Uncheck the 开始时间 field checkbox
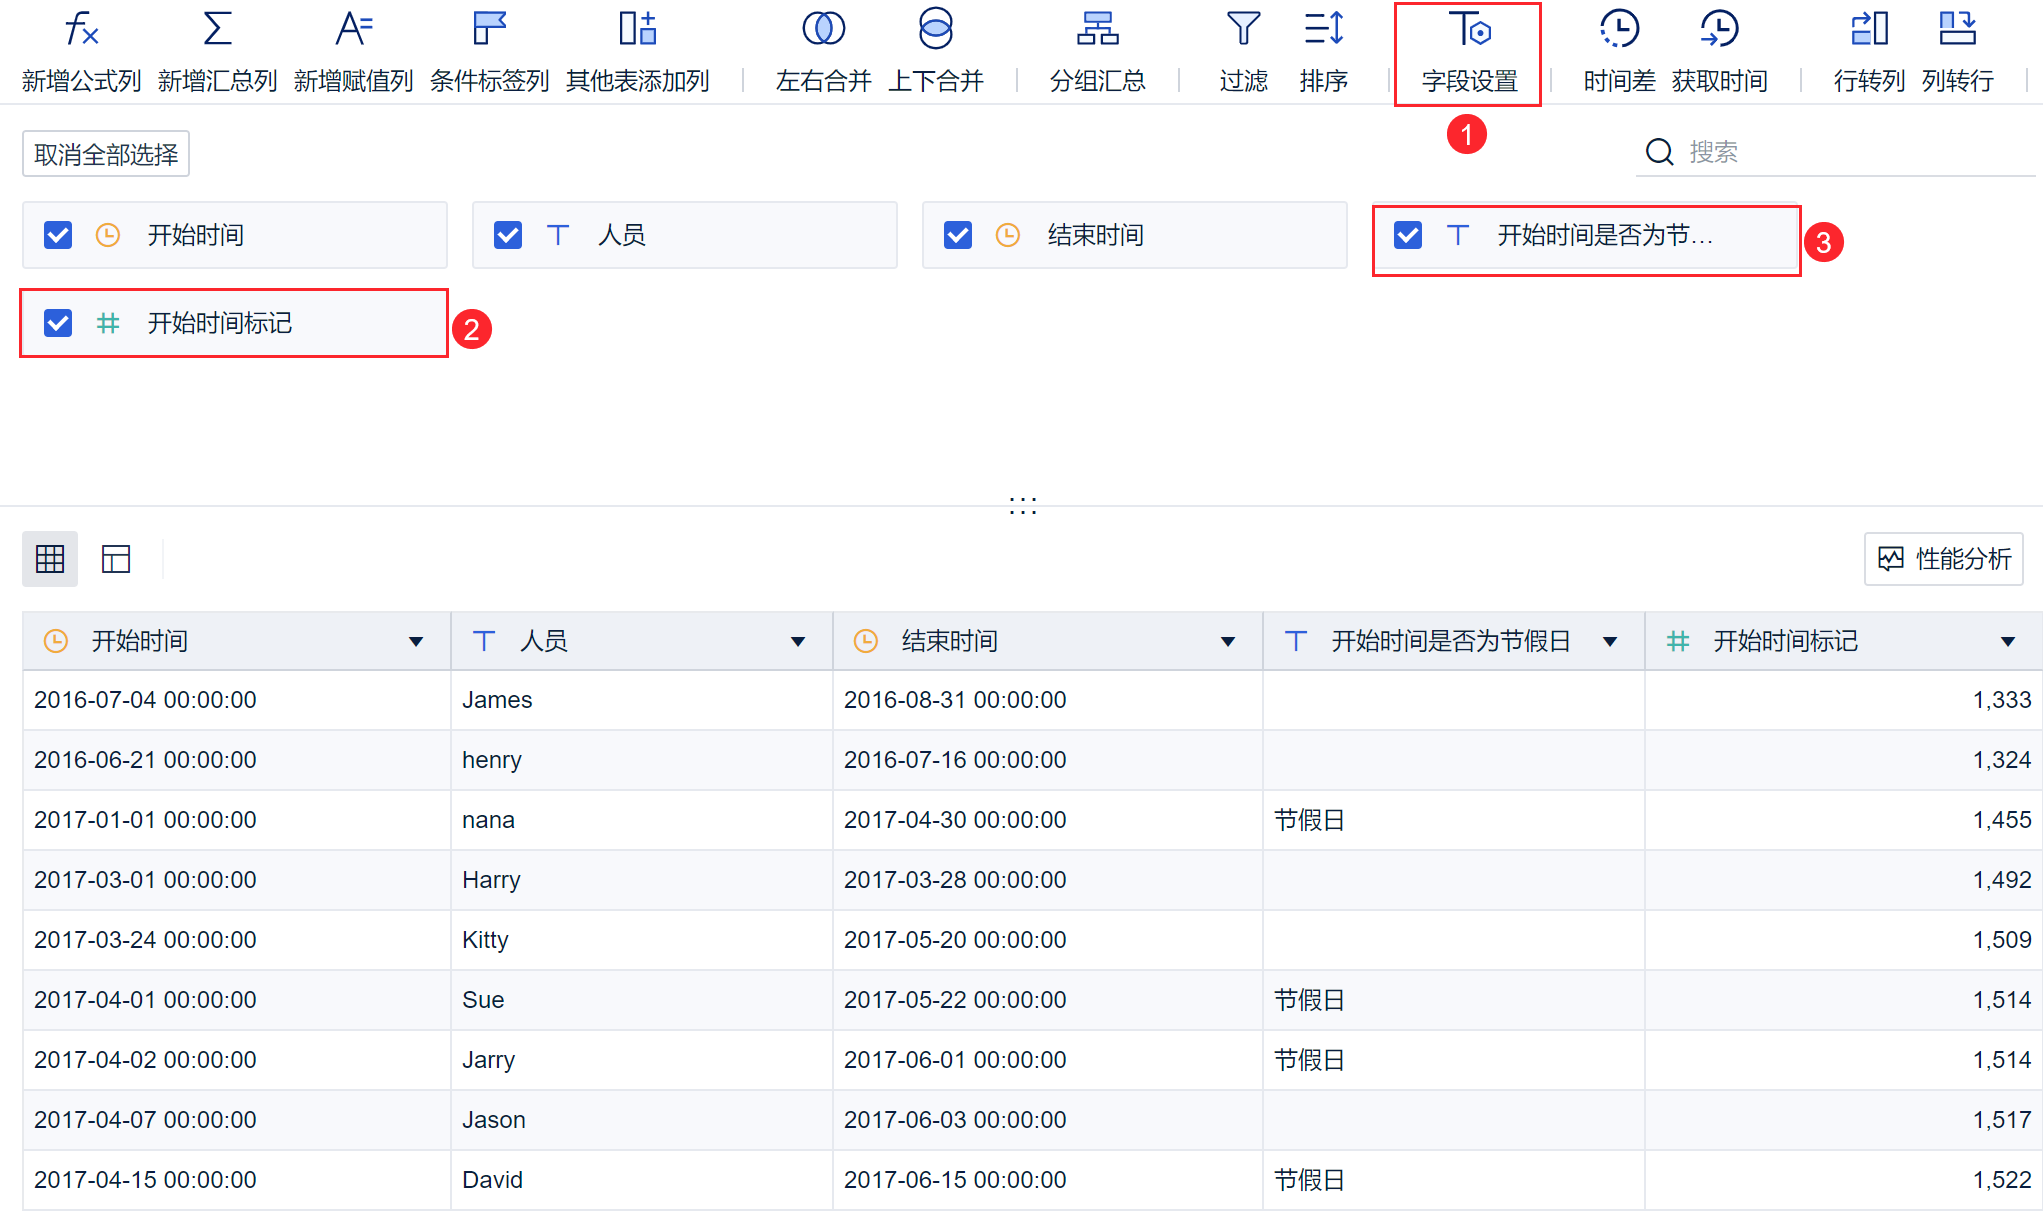Screen dimensions: 2043x1212 coord(58,235)
